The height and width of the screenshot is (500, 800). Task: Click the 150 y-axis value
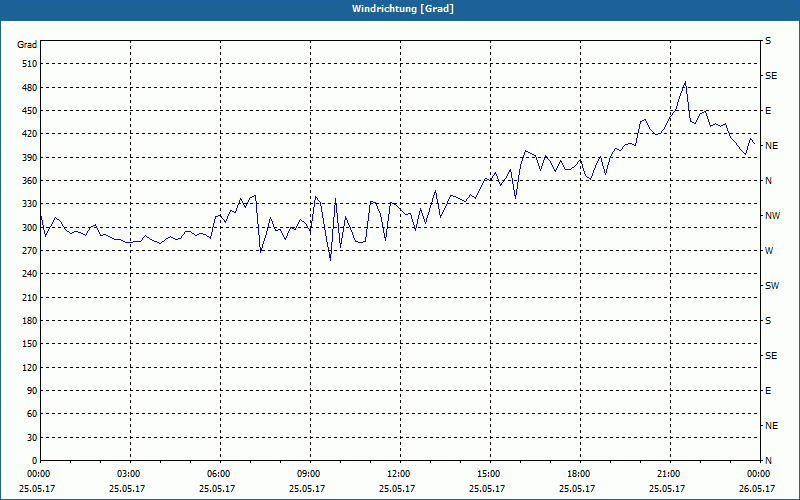click(30, 344)
